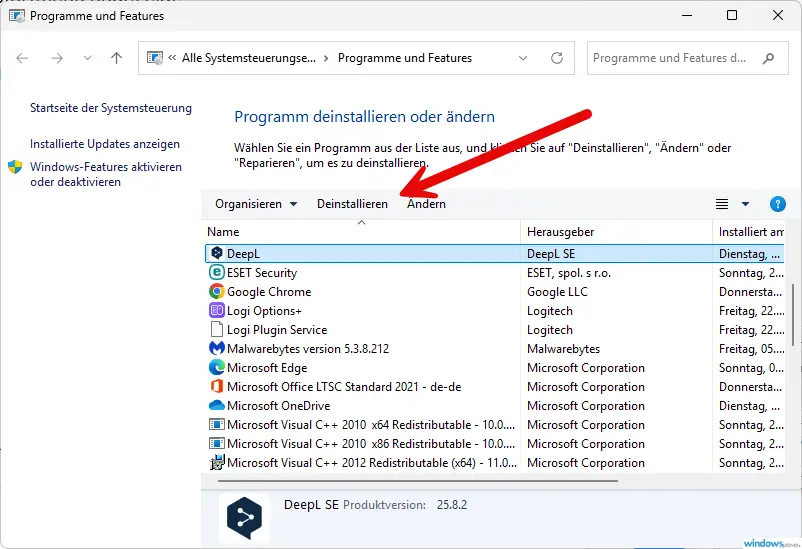Click the Google LLC publisher cell
The width and height of the screenshot is (802, 549).
557,292
